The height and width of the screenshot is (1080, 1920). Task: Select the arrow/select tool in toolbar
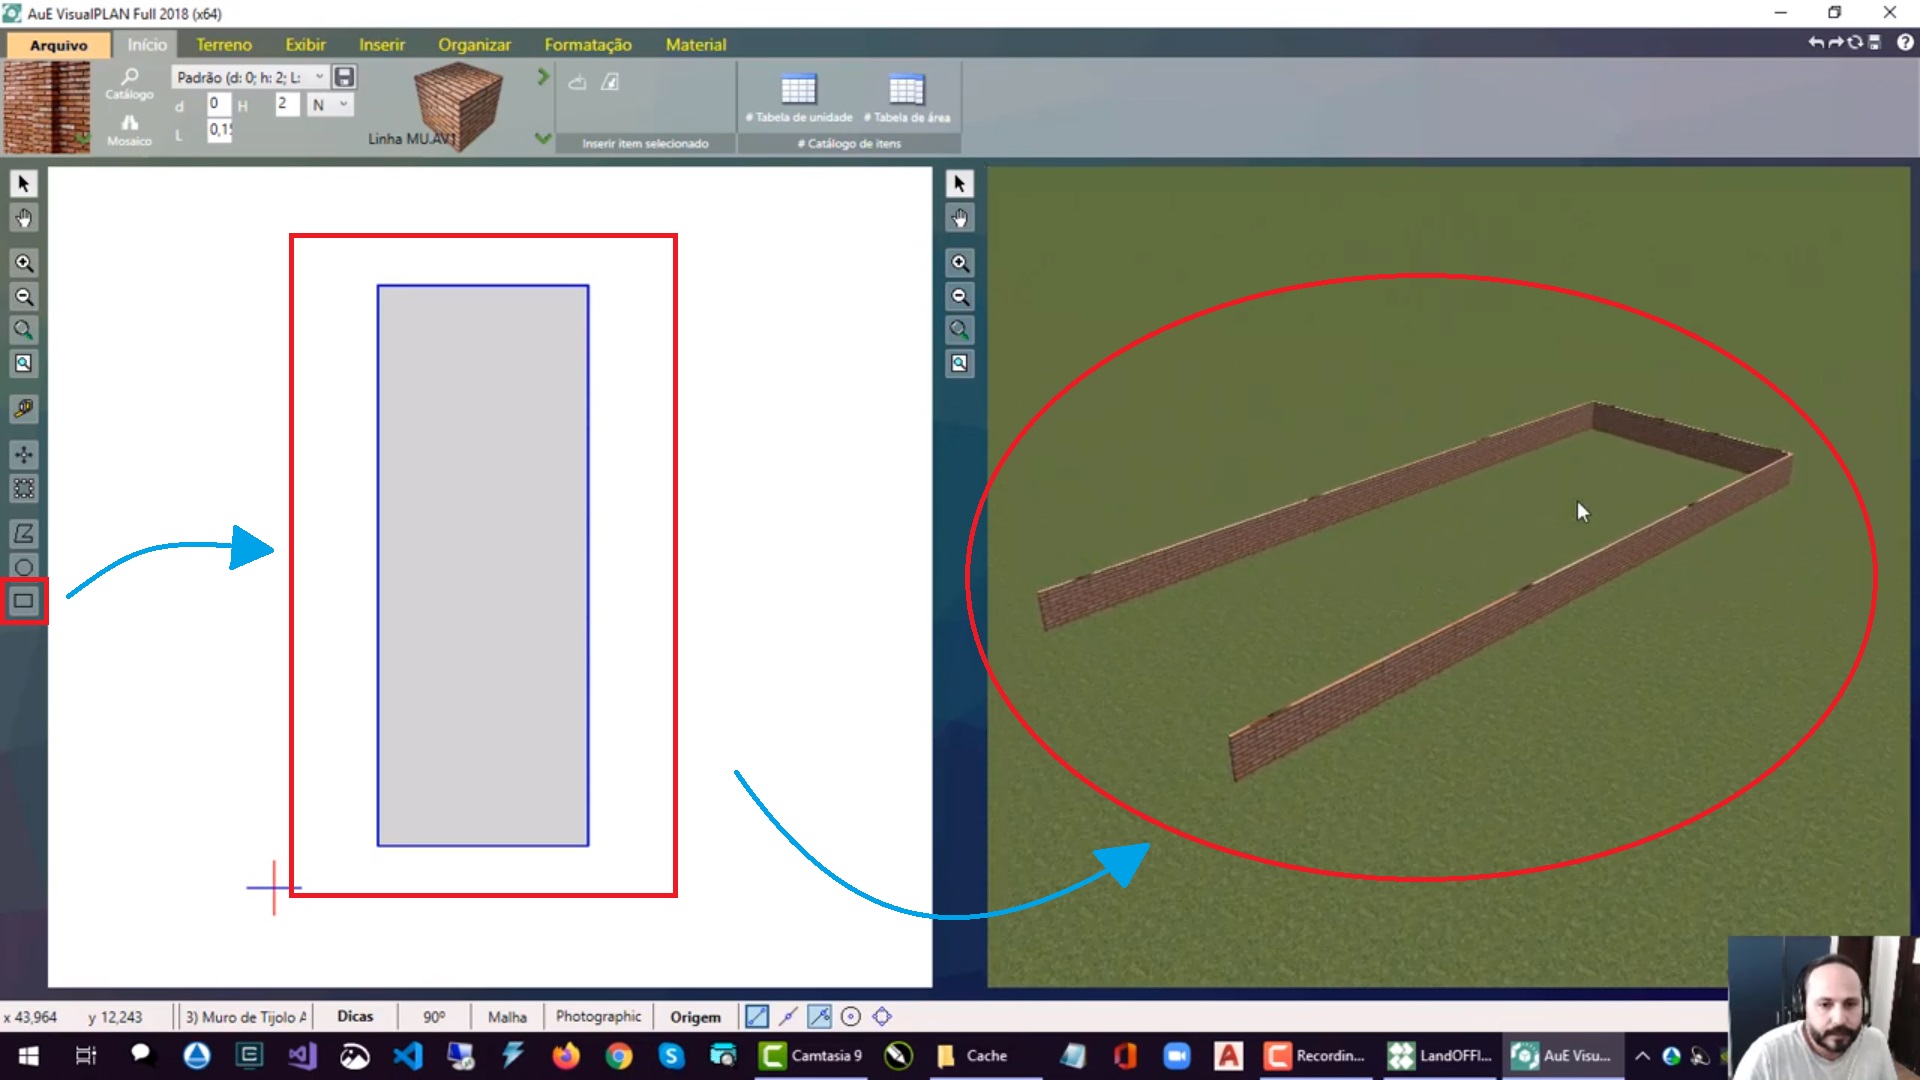(24, 183)
